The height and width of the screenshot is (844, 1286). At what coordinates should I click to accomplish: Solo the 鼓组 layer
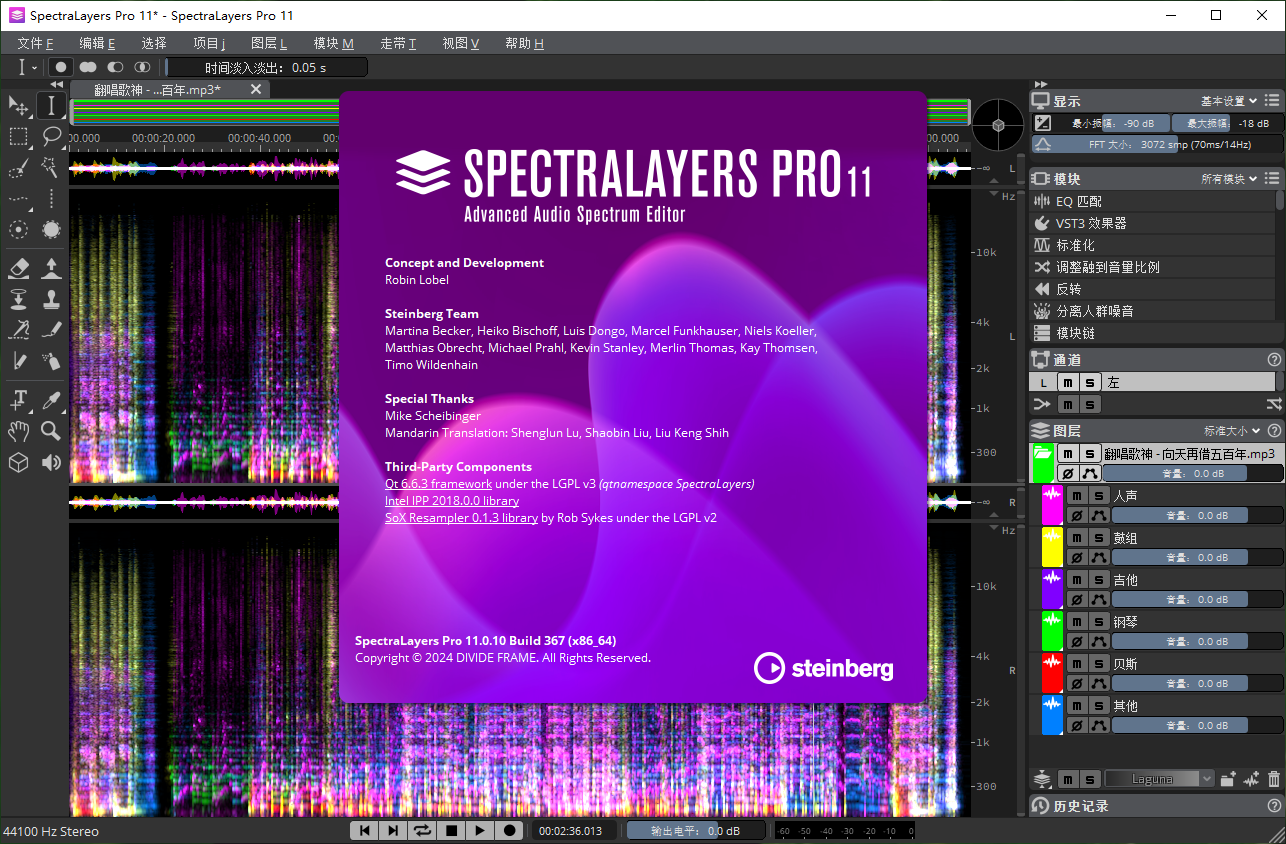pyautogui.click(x=1098, y=538)
